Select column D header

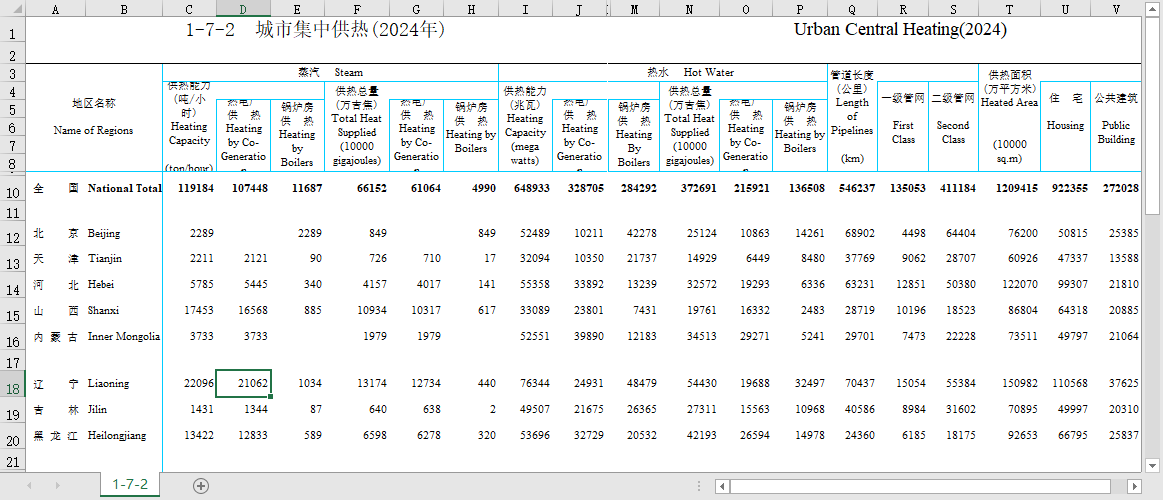pos(243,8)
